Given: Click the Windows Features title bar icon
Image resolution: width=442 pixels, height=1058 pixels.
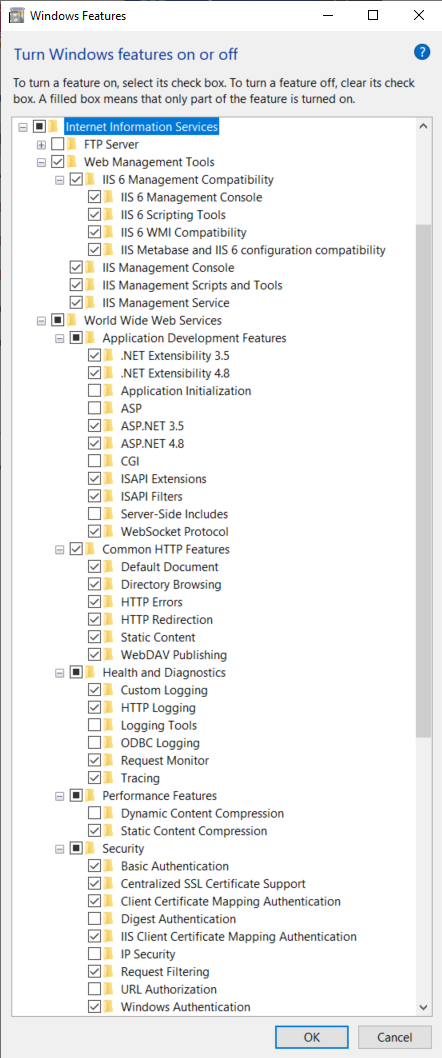Looking at the screenshot, I should tap(17, 15).
